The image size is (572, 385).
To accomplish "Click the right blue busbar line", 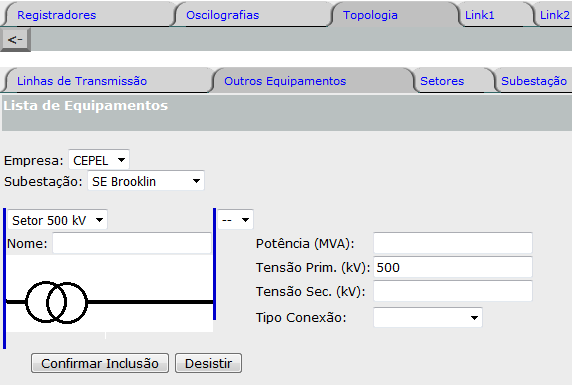I will click(x=214, y=264).
